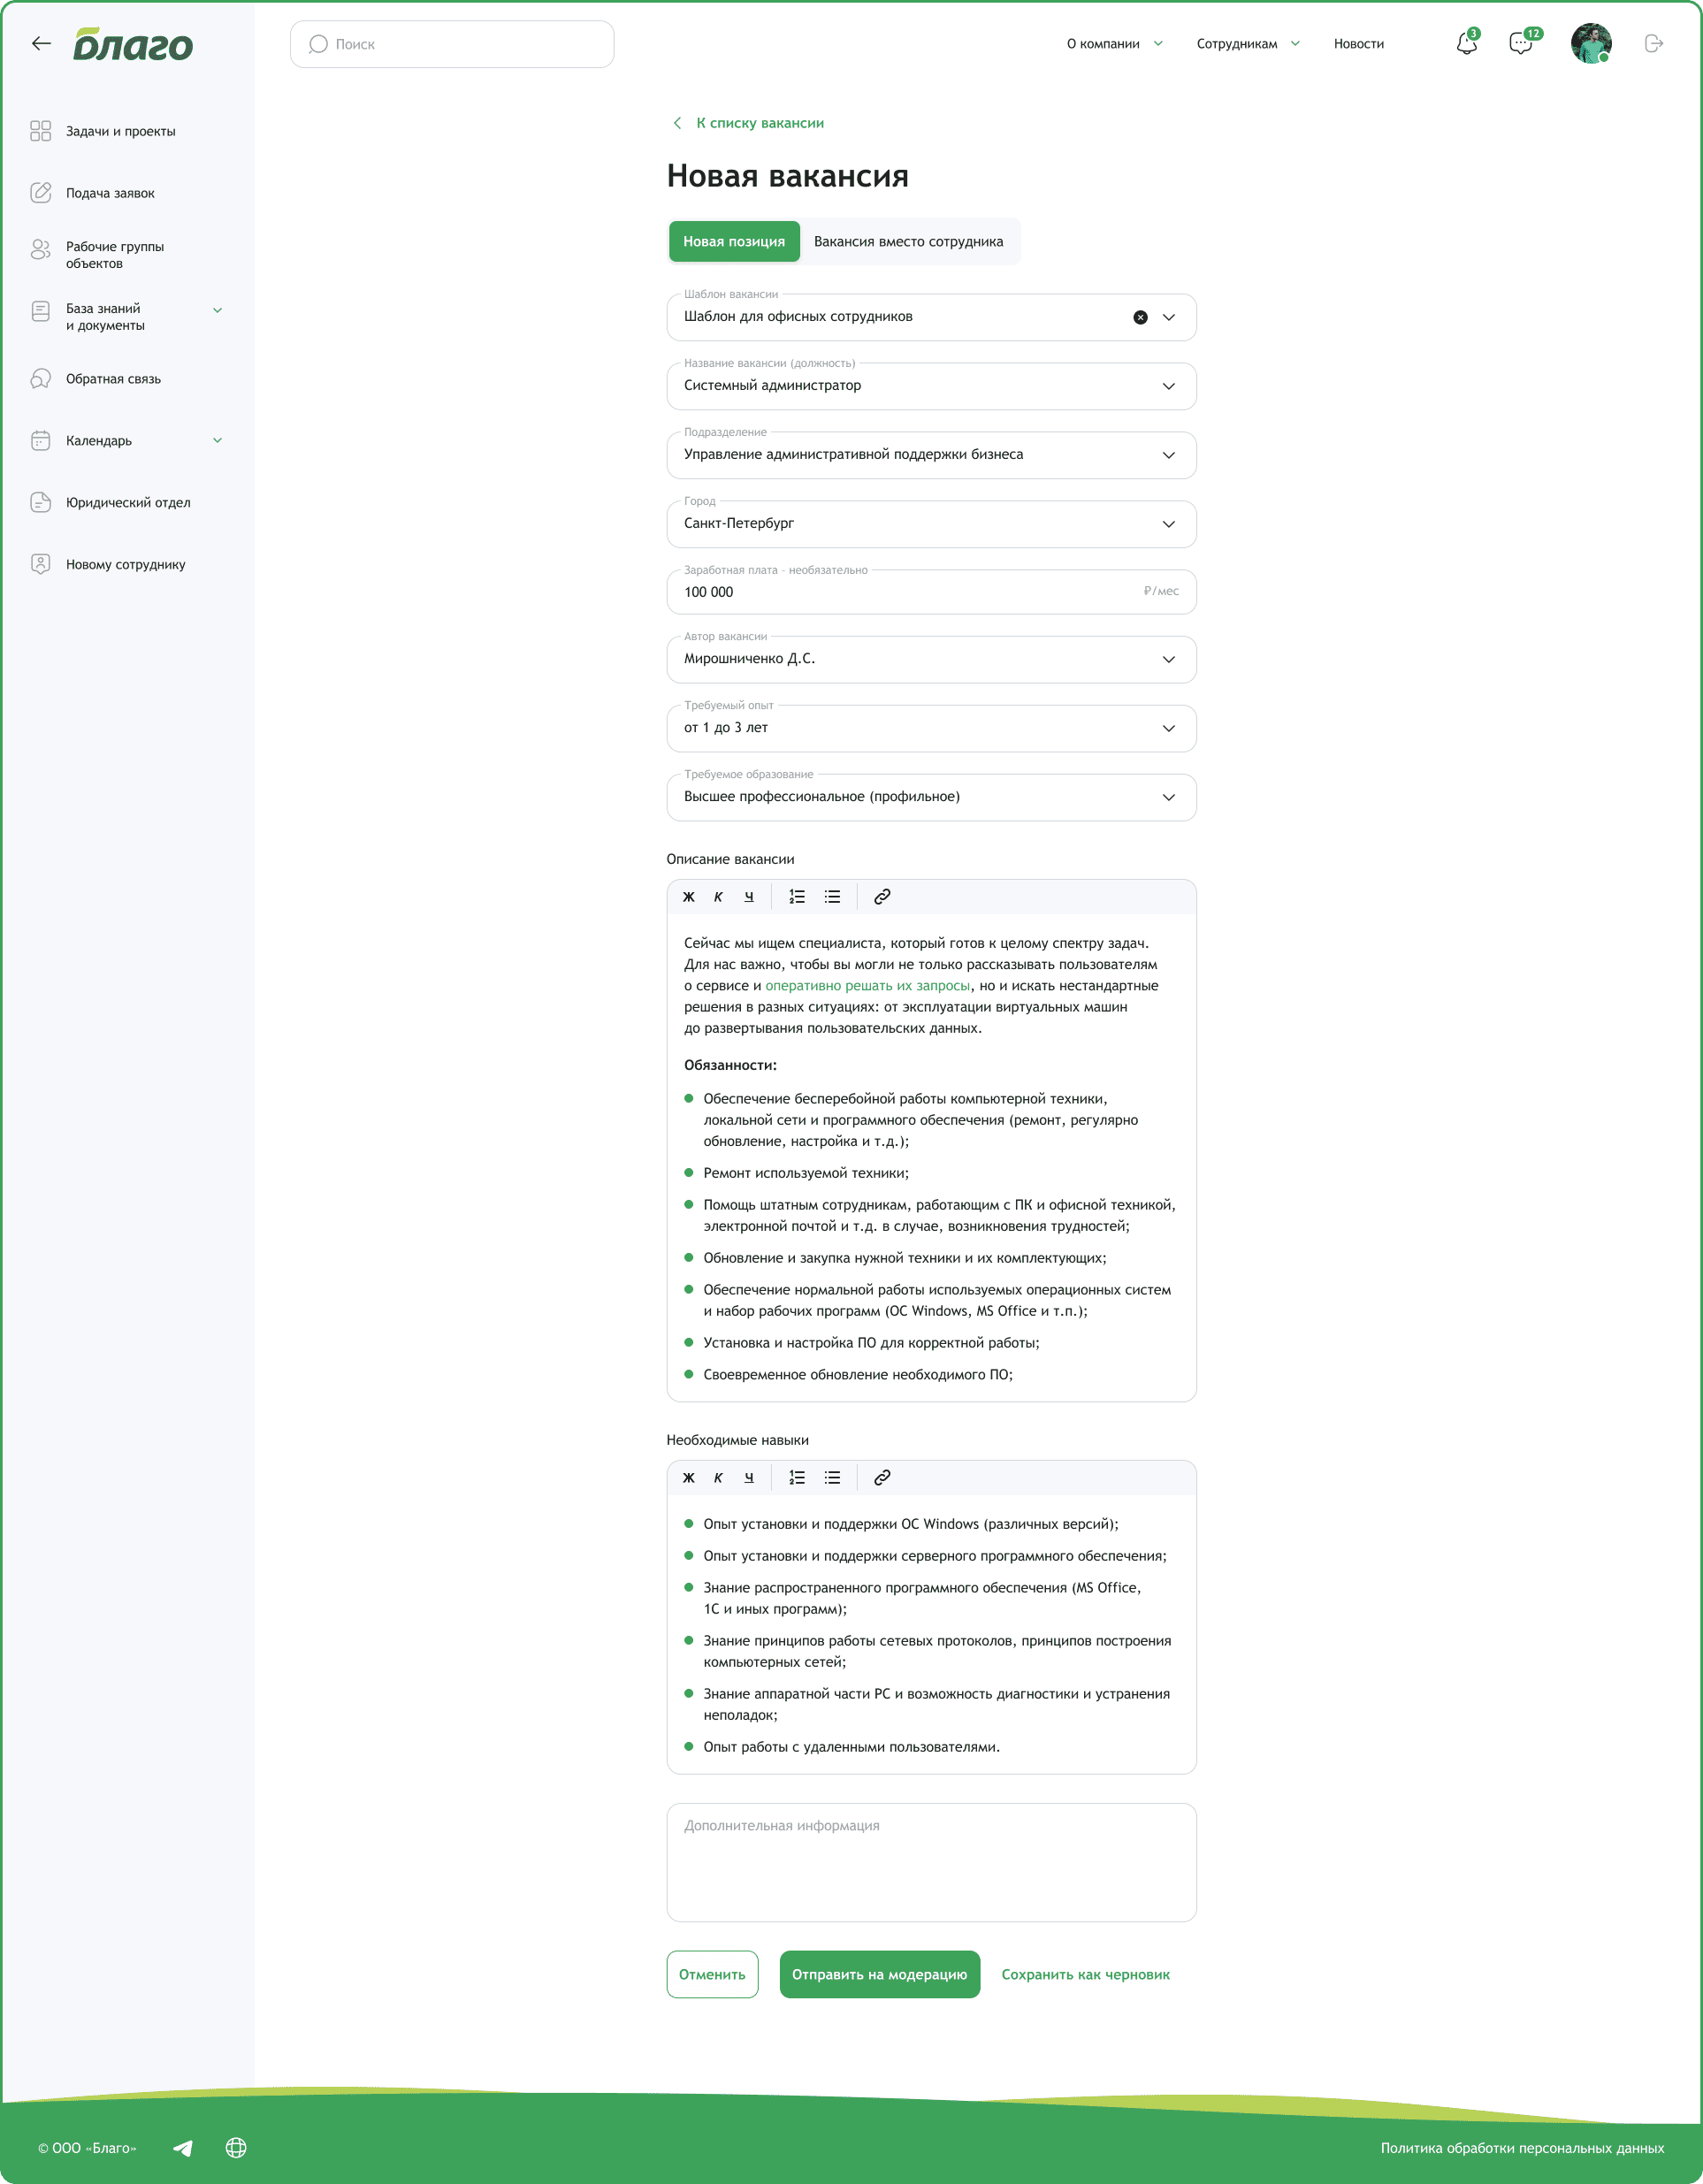Open the О компании menu
Screen dimensions: 1703x2184
tap(1115, 44)
